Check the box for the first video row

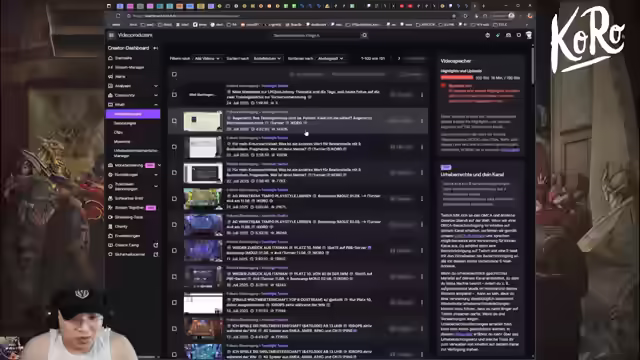point(174,95)
